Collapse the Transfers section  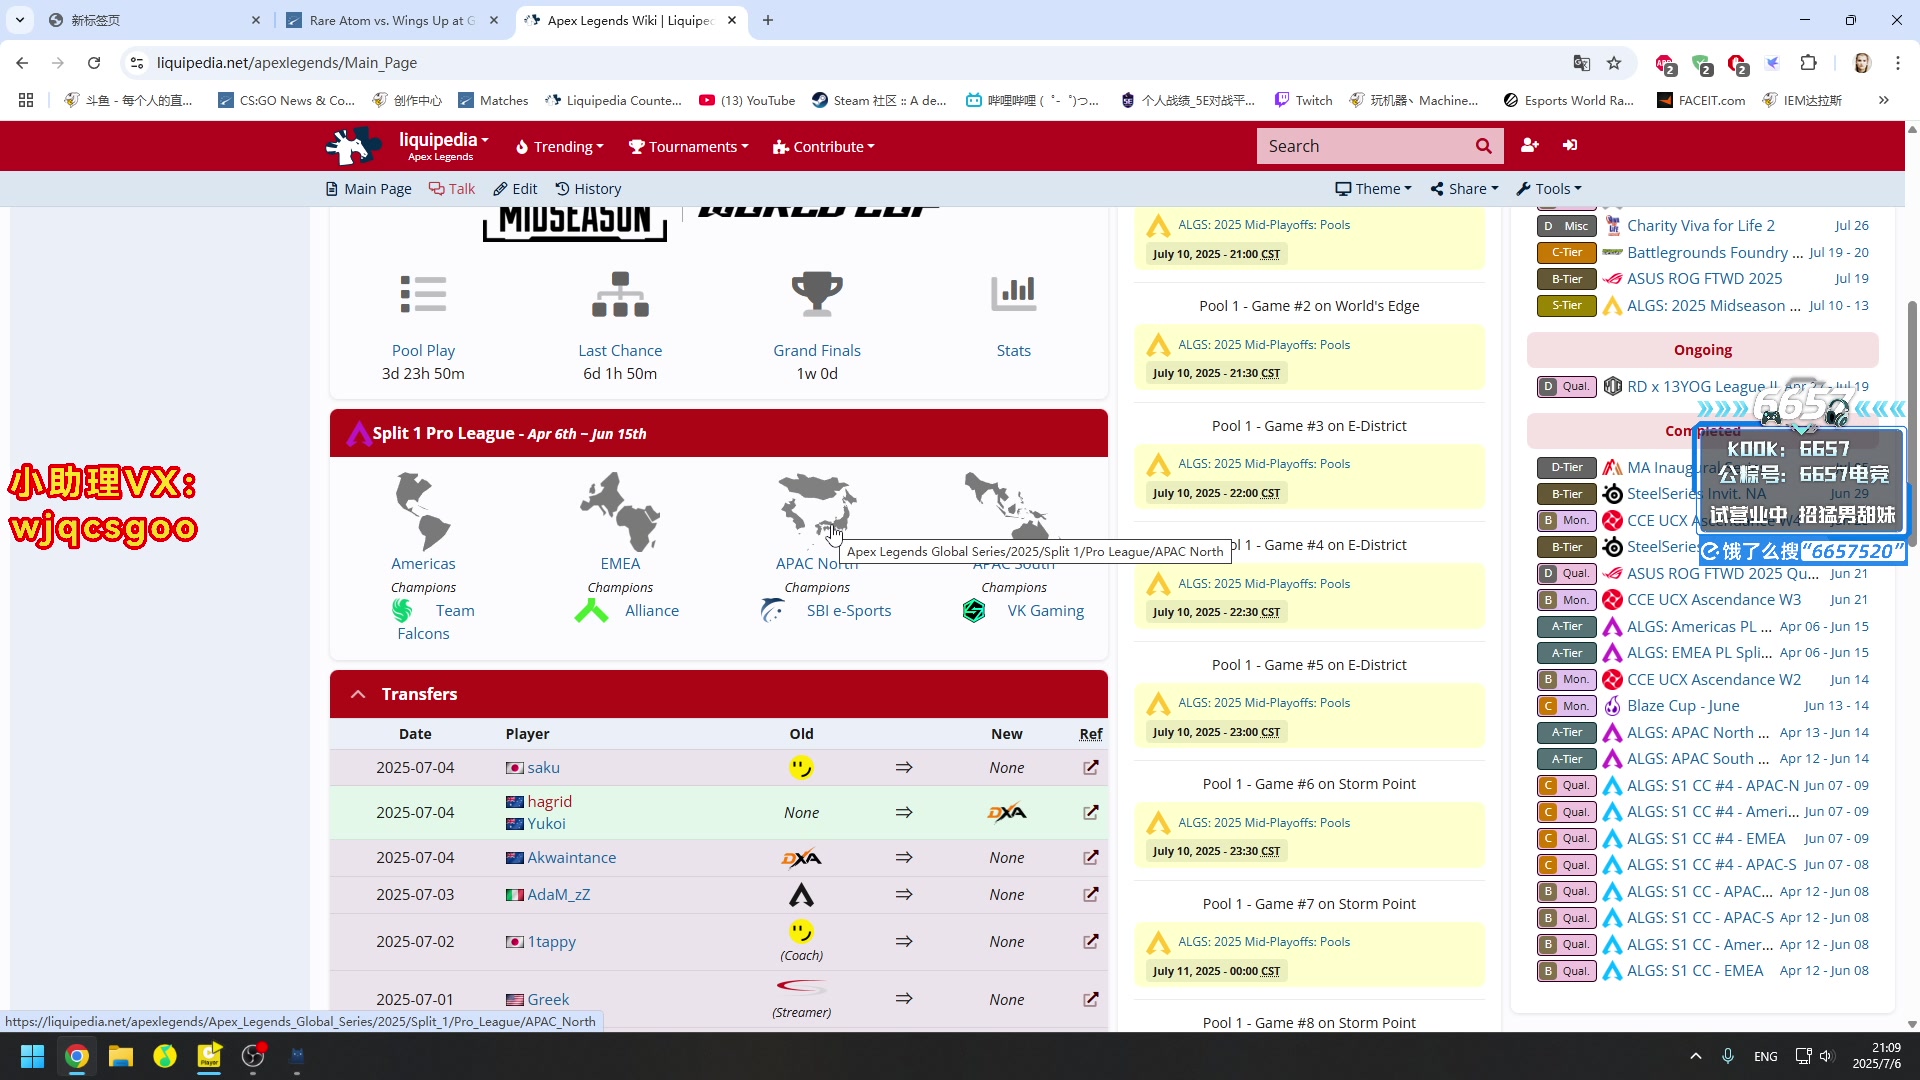click(x=357, y=694)
